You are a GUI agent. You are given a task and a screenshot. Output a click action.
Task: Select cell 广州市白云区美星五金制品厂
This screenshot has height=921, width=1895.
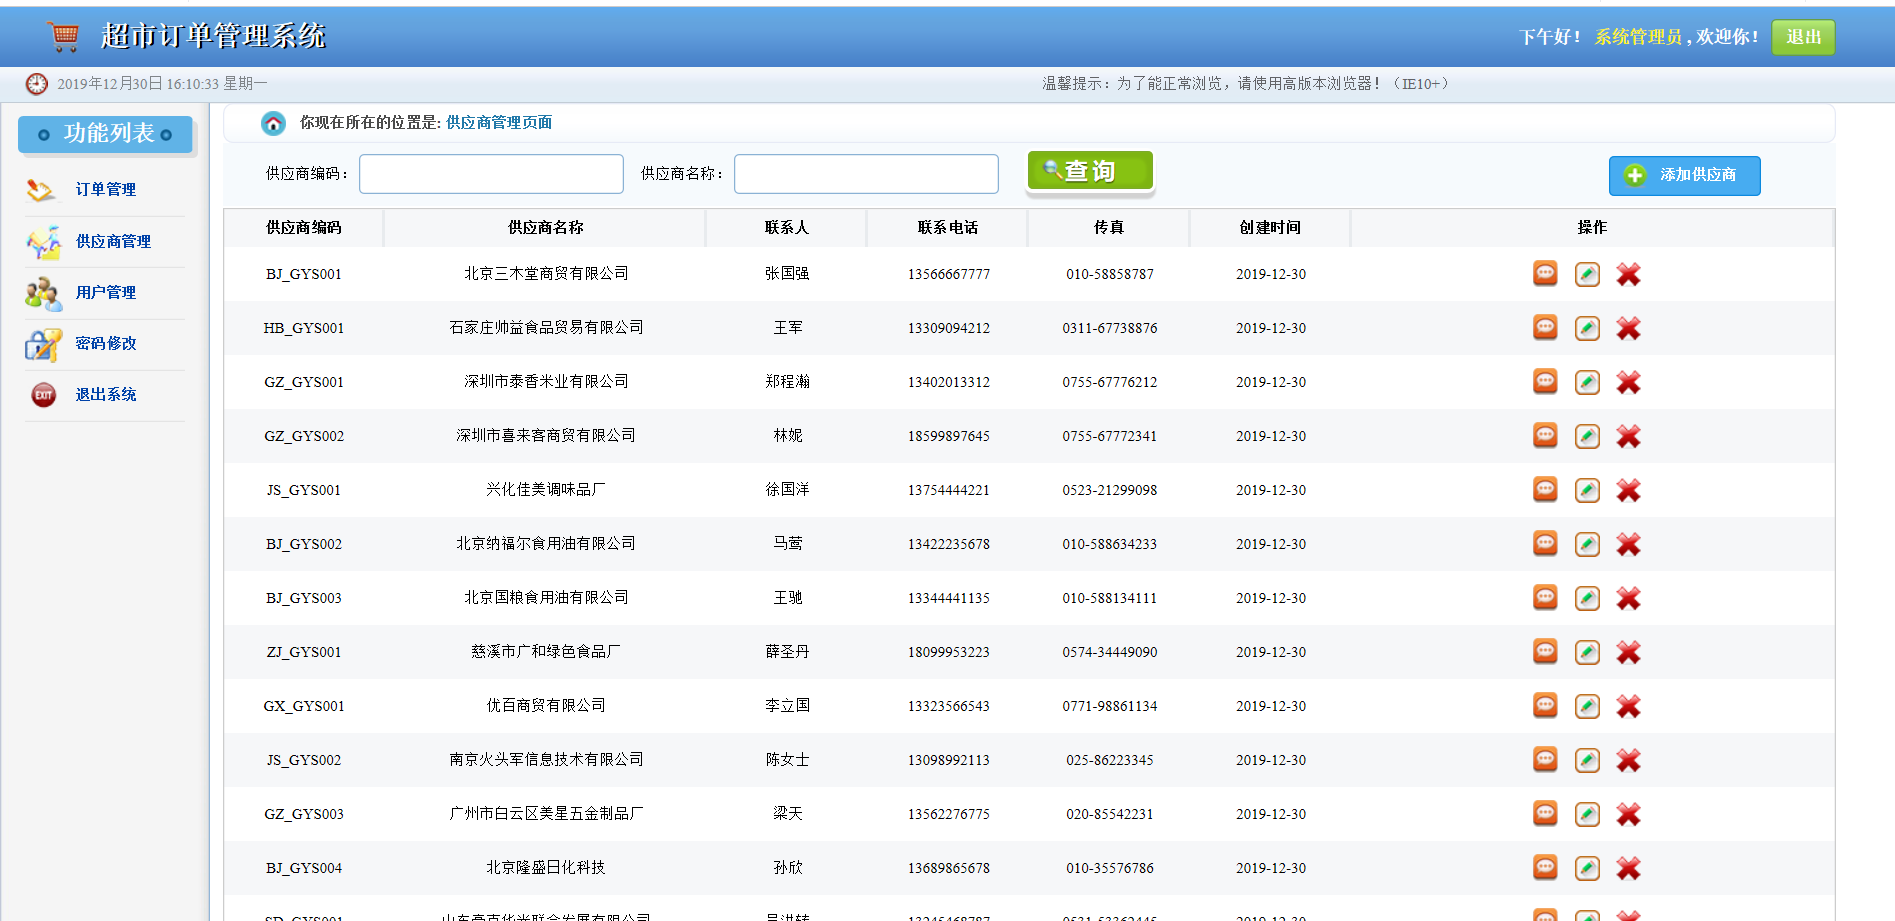(x=546, y=813)
